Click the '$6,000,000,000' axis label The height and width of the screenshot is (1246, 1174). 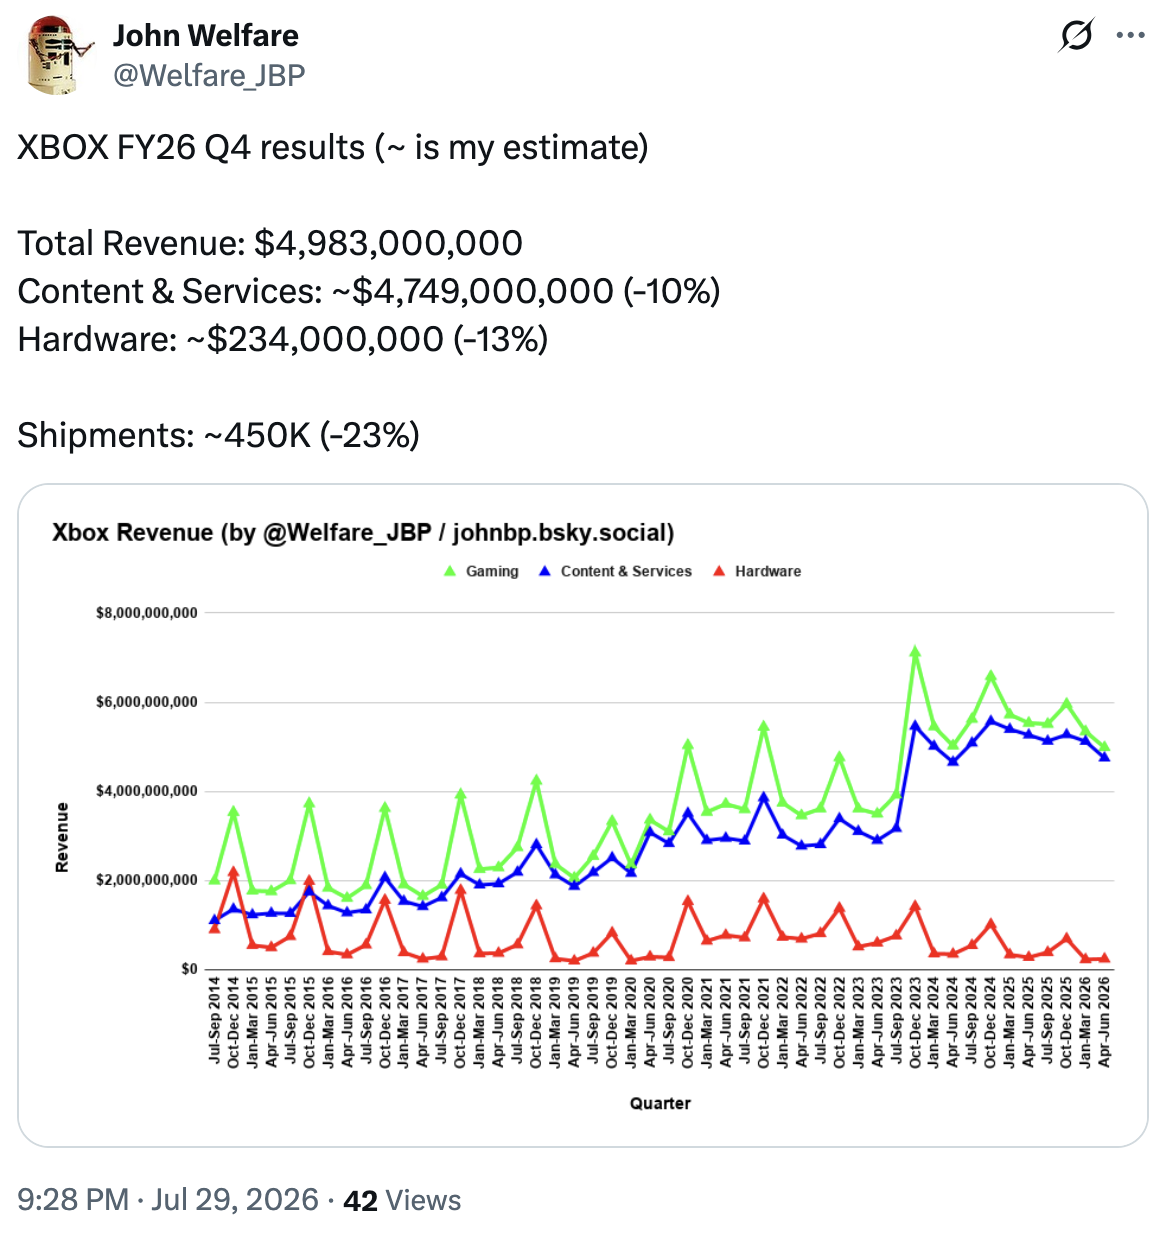(147, 702)
